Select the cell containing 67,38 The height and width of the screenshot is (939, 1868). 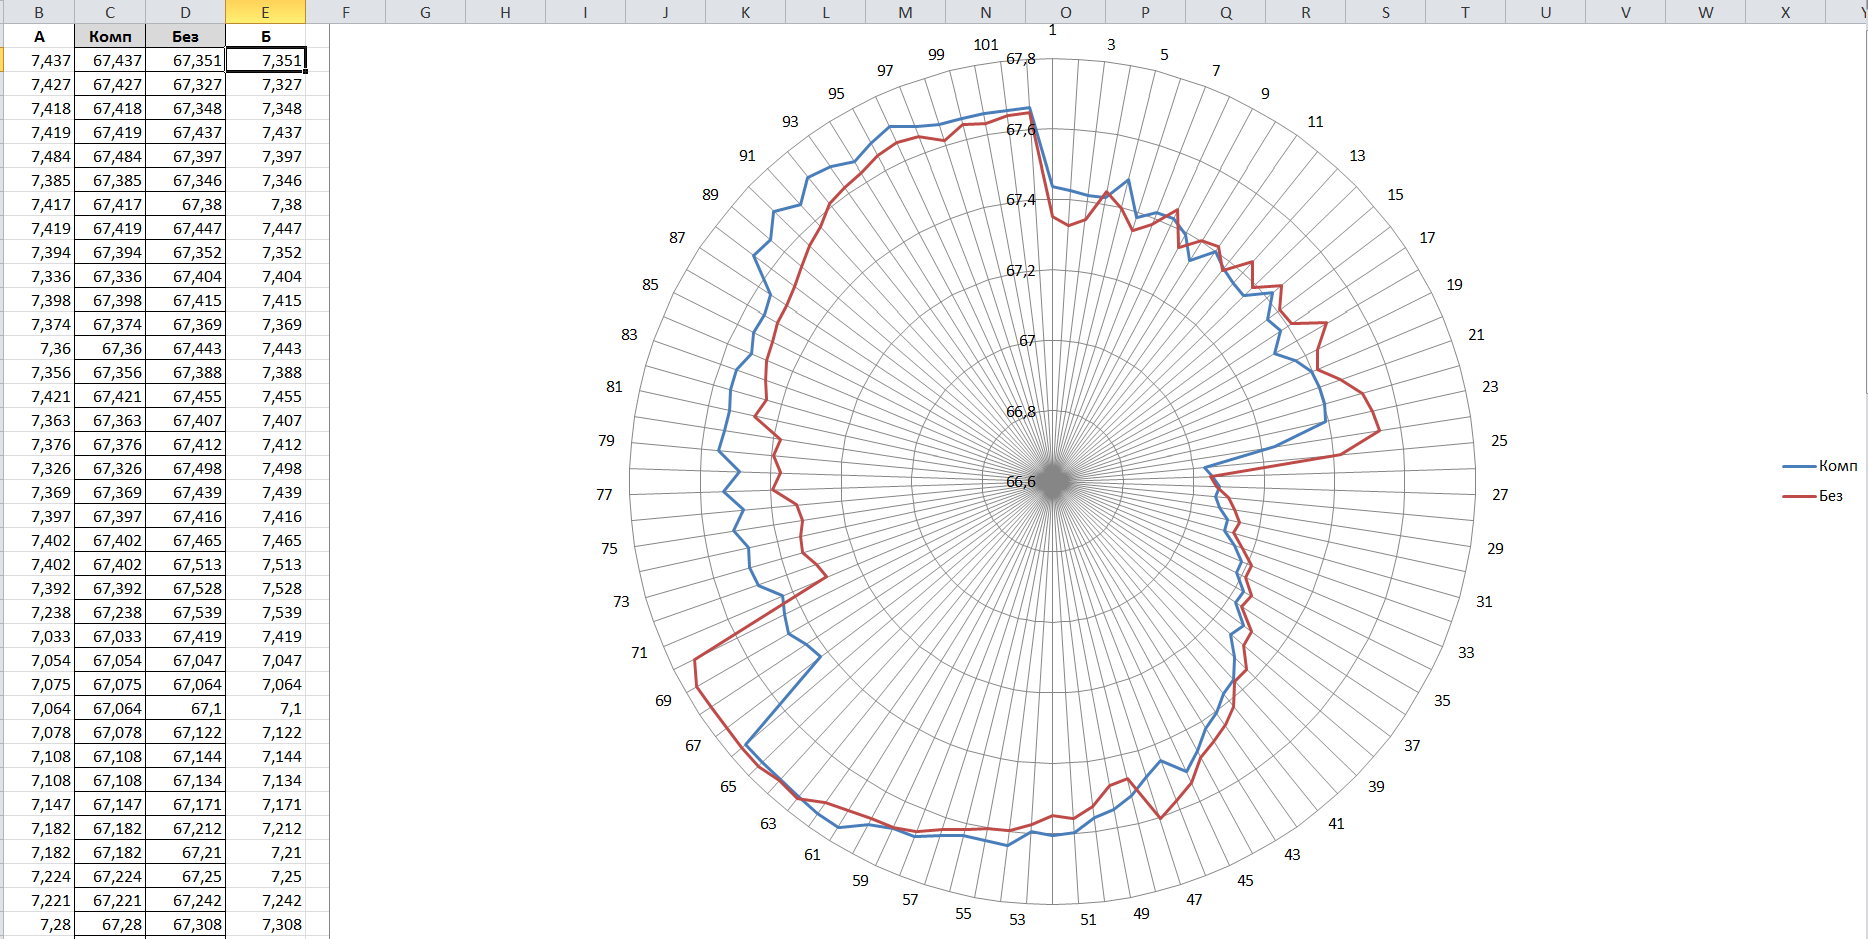point(186,204)
